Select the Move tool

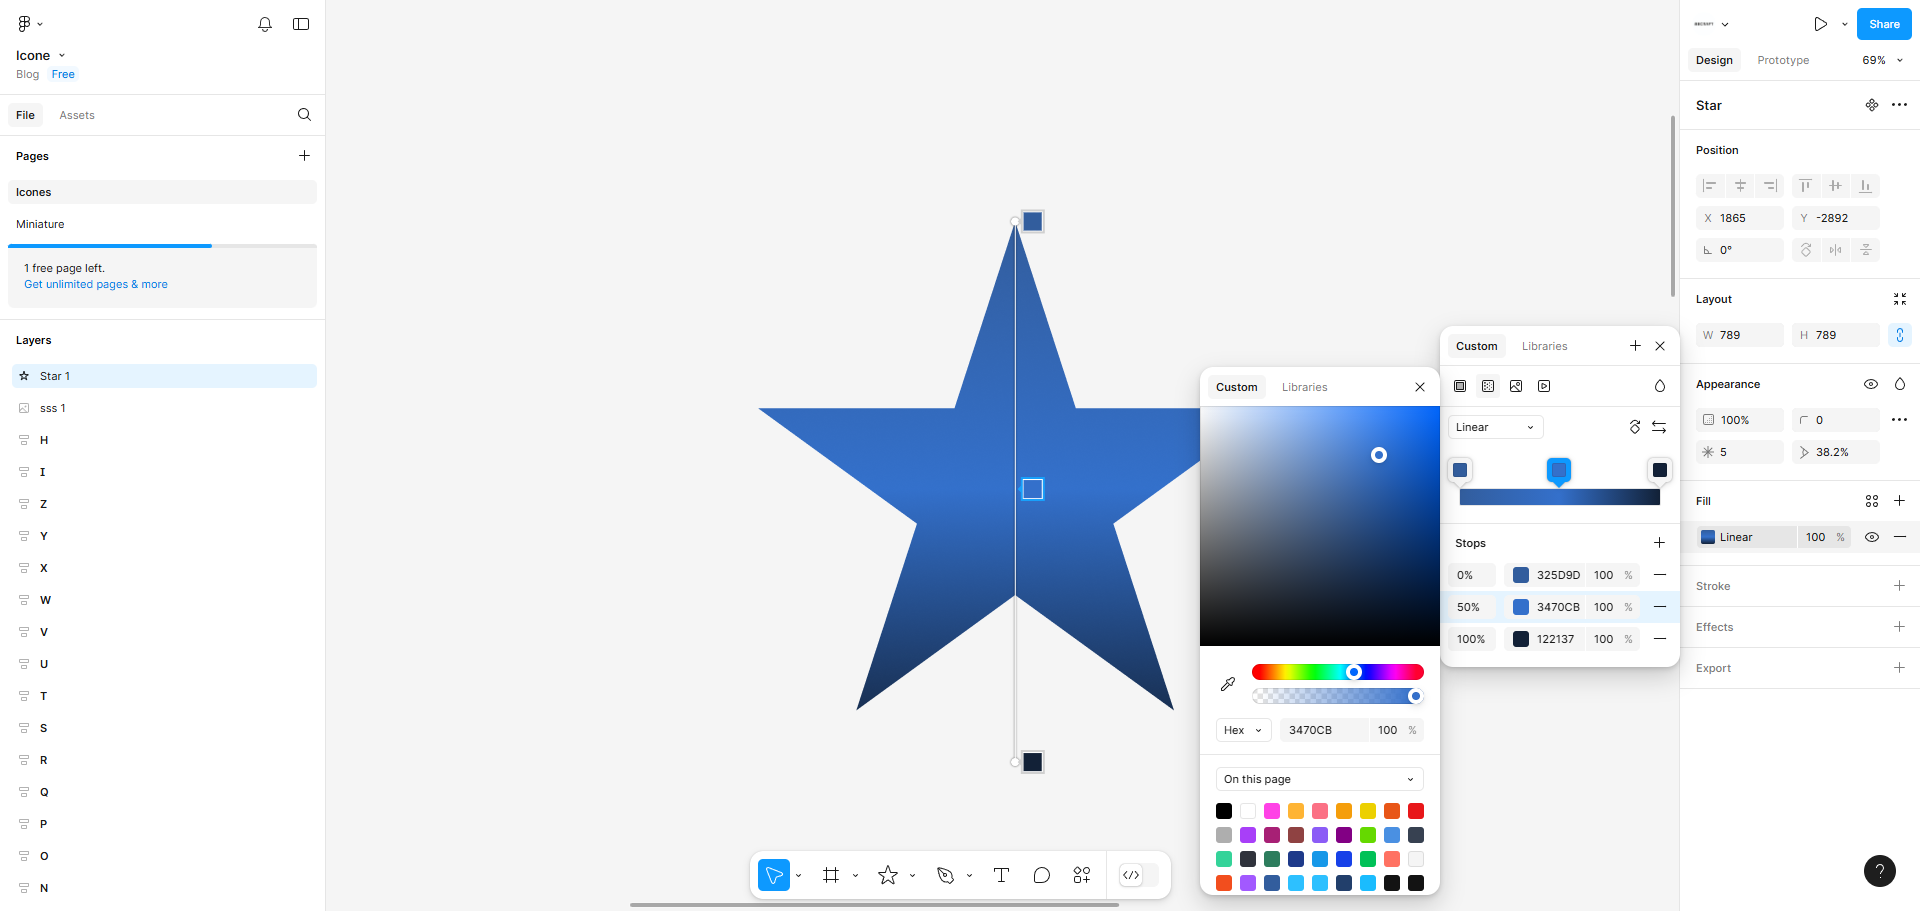(774, 875)
